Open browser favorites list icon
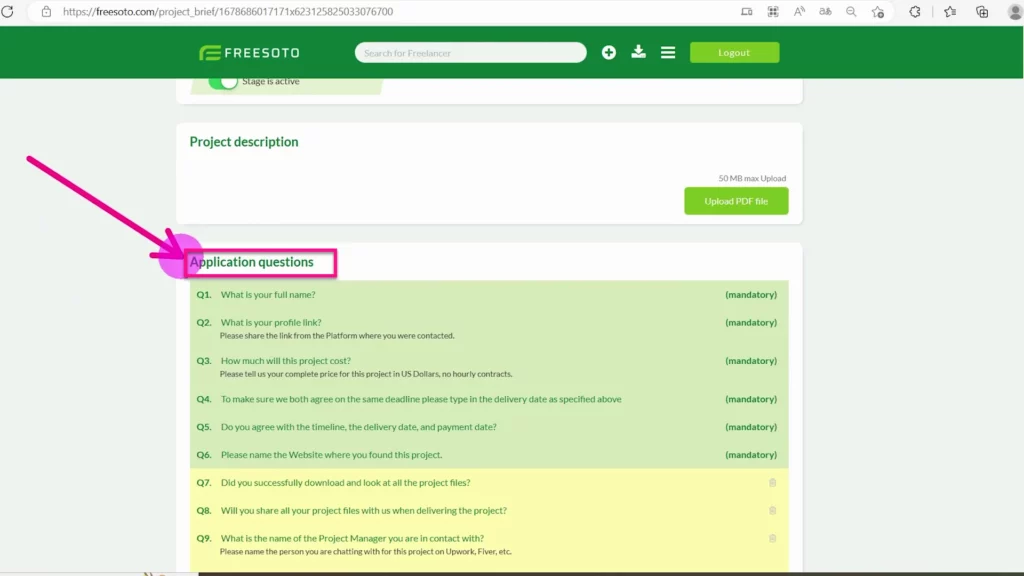The height and width of the screenshot is (576, 1024). (x=950, y=11)
